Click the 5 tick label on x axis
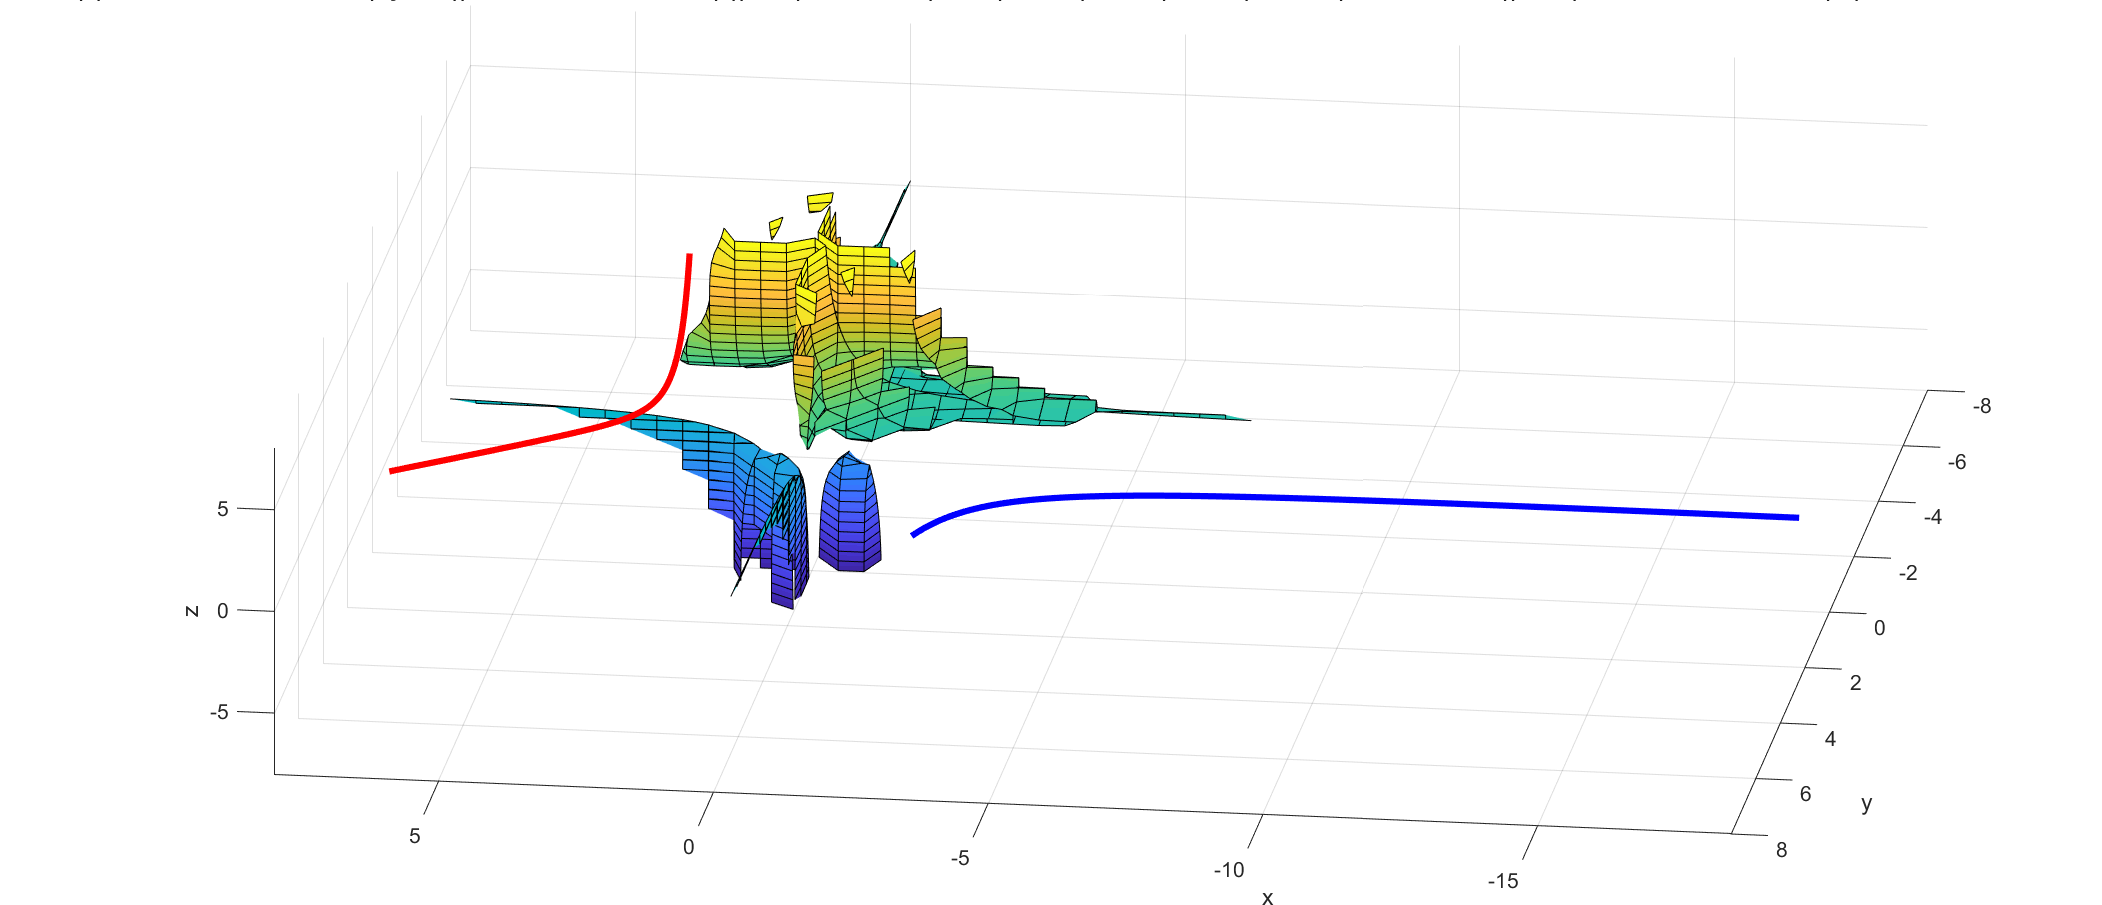The height and width of the screenshot is (905, 2102). pyautogui.click(x=414, y=836)
